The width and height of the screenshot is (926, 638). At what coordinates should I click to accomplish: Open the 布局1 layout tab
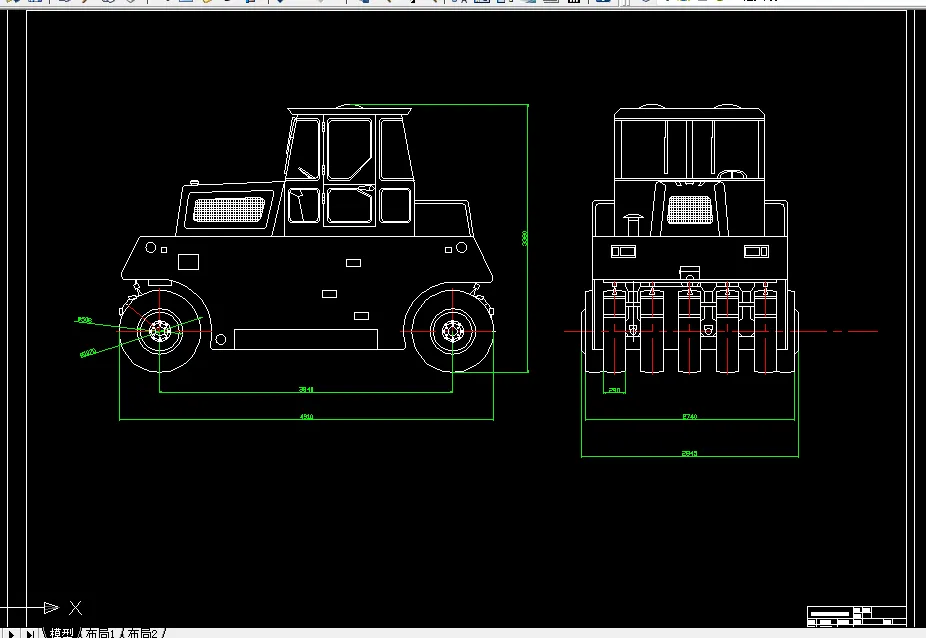coord(100,633)
